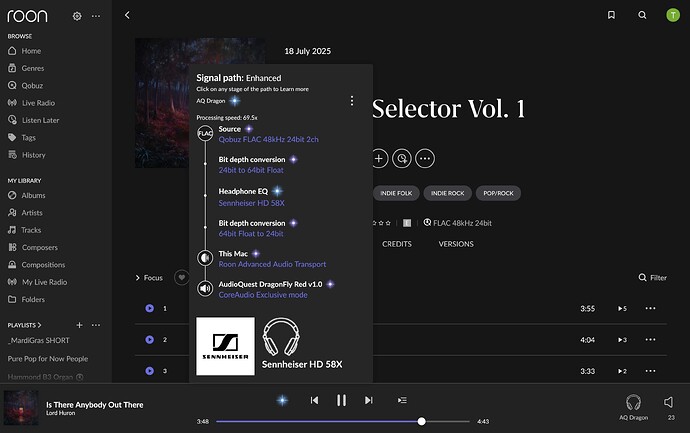Go back with the left chevron
The image size is (690, 433).
(x=127, y=16)
